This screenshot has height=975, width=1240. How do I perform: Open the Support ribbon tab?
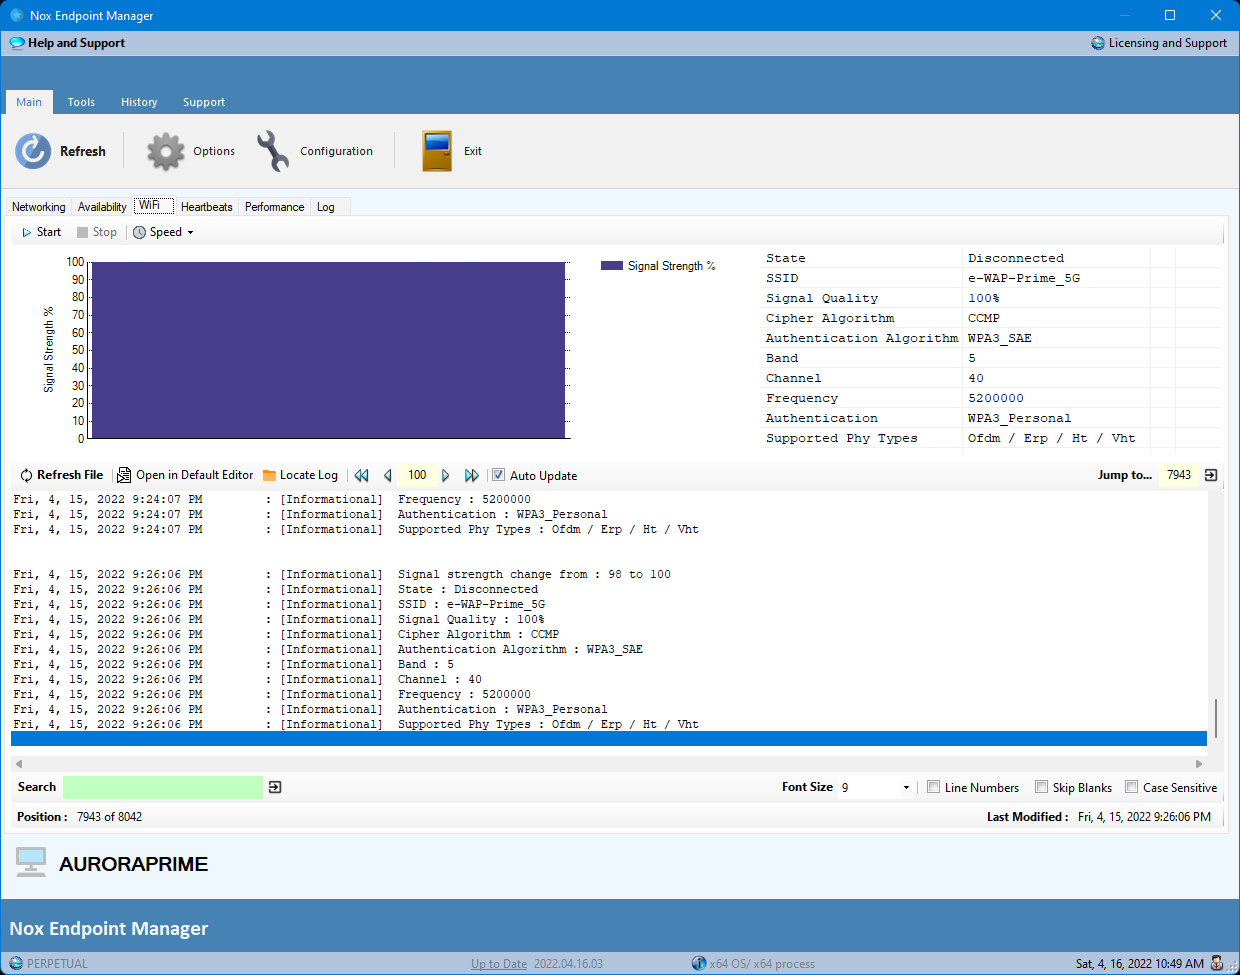click(x=204, y=102)
